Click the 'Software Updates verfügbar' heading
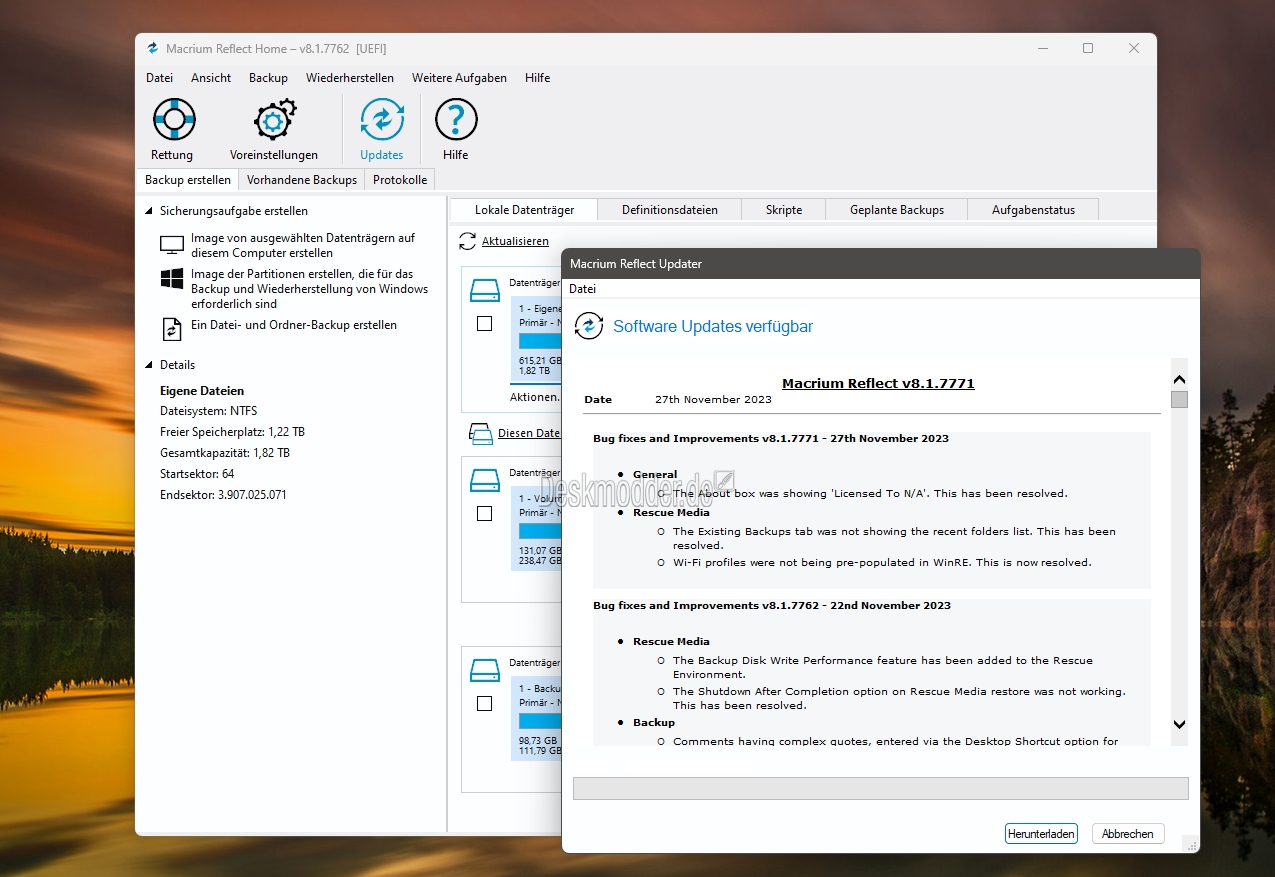This screenshot has width=1275, height=877. tap(713, 327)
